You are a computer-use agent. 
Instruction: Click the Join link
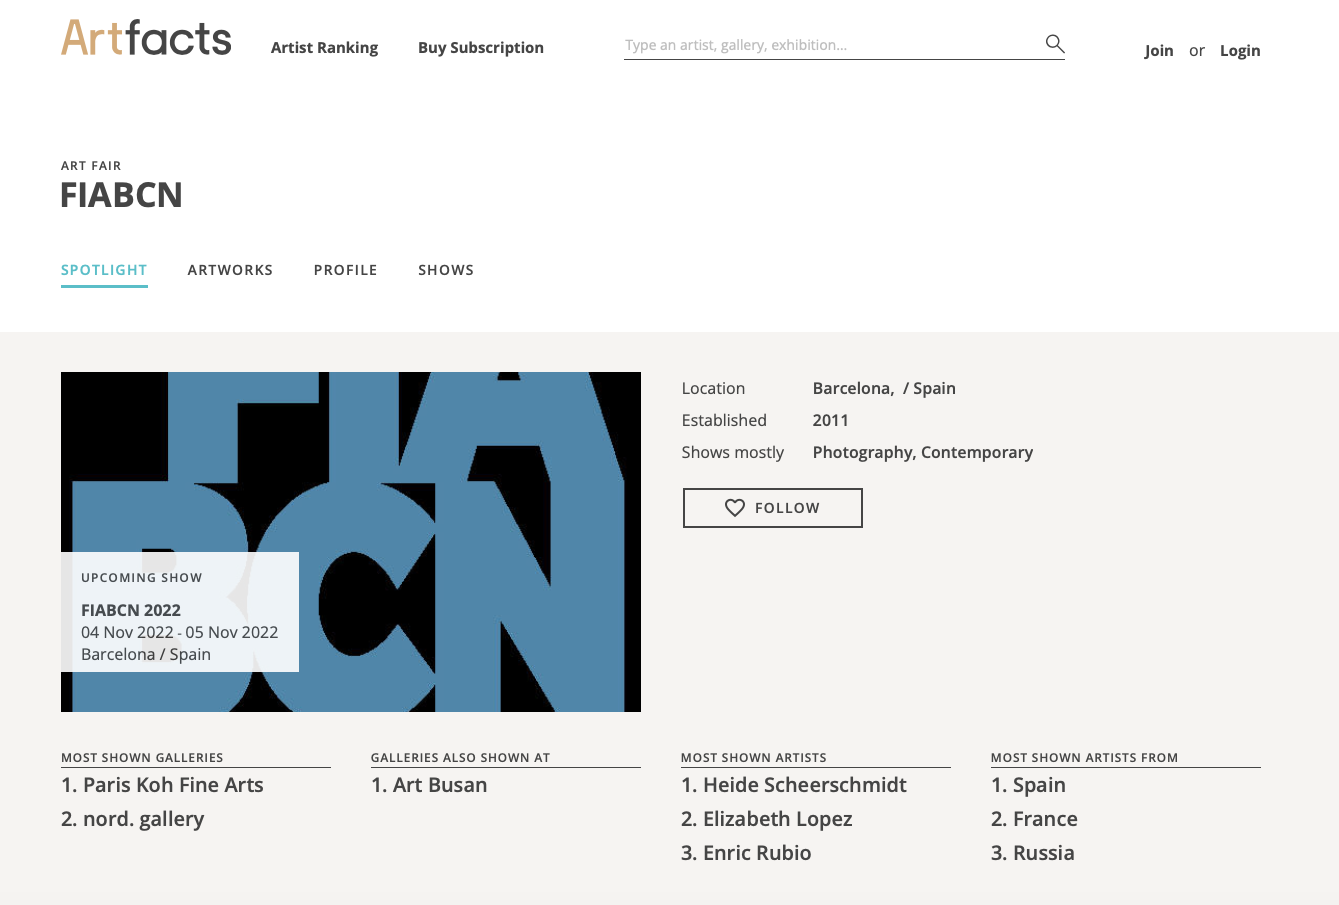1159,50
